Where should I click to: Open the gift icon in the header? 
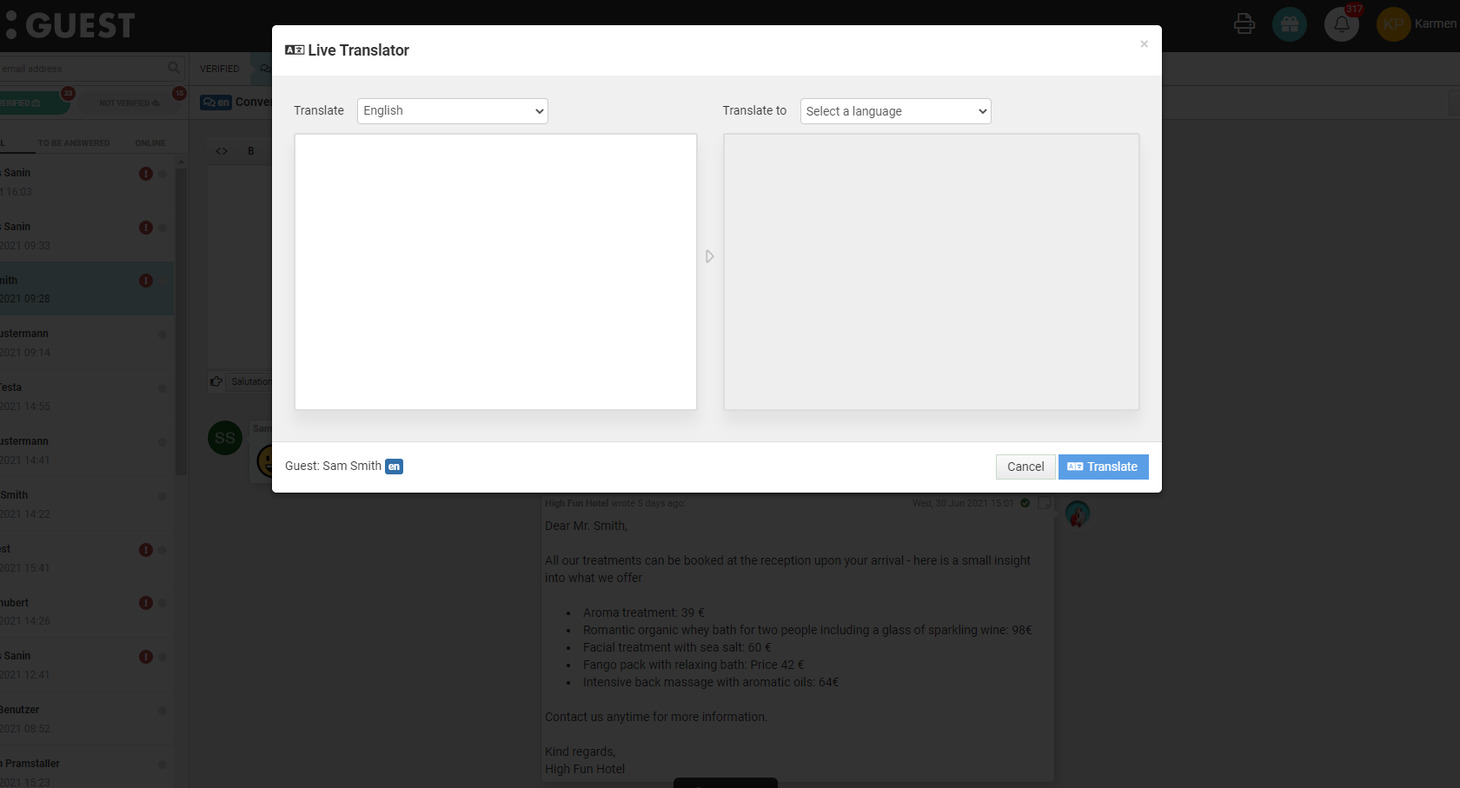tap(1290, 24)
